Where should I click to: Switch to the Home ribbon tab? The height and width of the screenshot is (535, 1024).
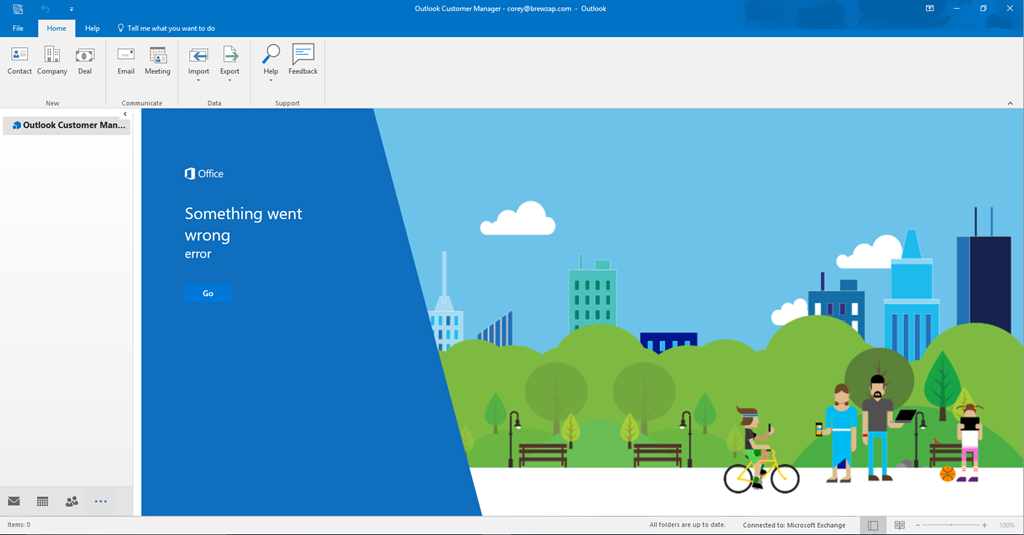point(56,28)
